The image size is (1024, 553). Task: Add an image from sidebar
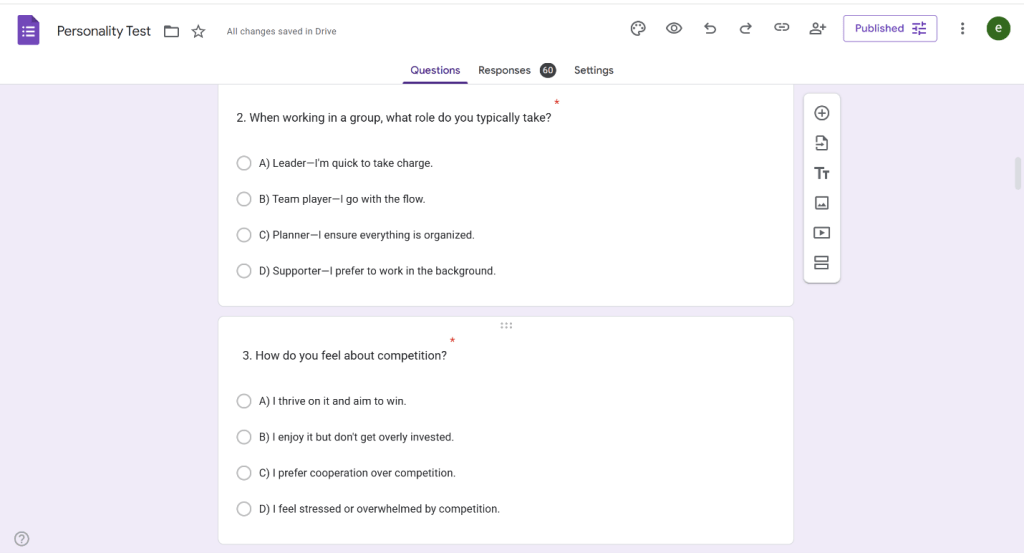(x=822, y=203)
